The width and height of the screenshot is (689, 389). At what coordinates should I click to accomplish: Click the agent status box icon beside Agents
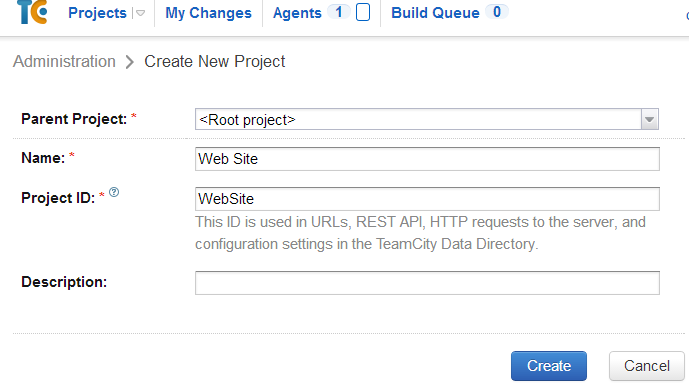point(363,12)
